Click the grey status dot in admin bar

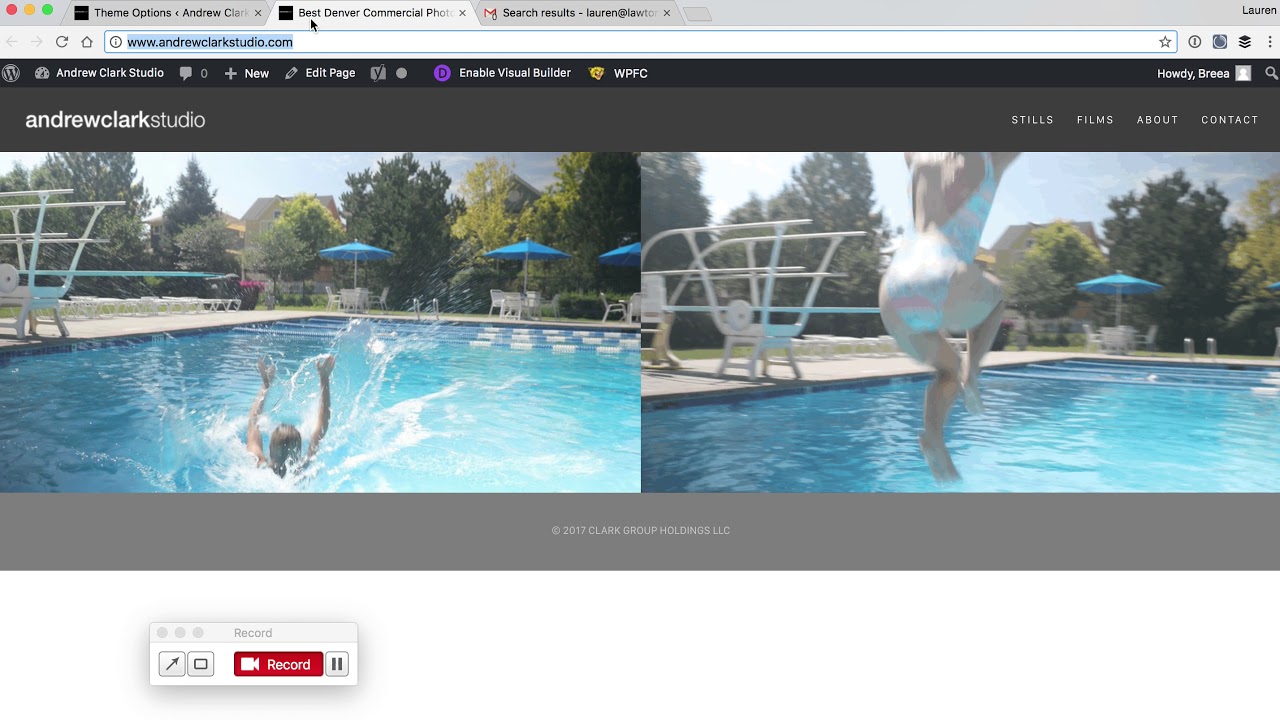coord(401,73)
